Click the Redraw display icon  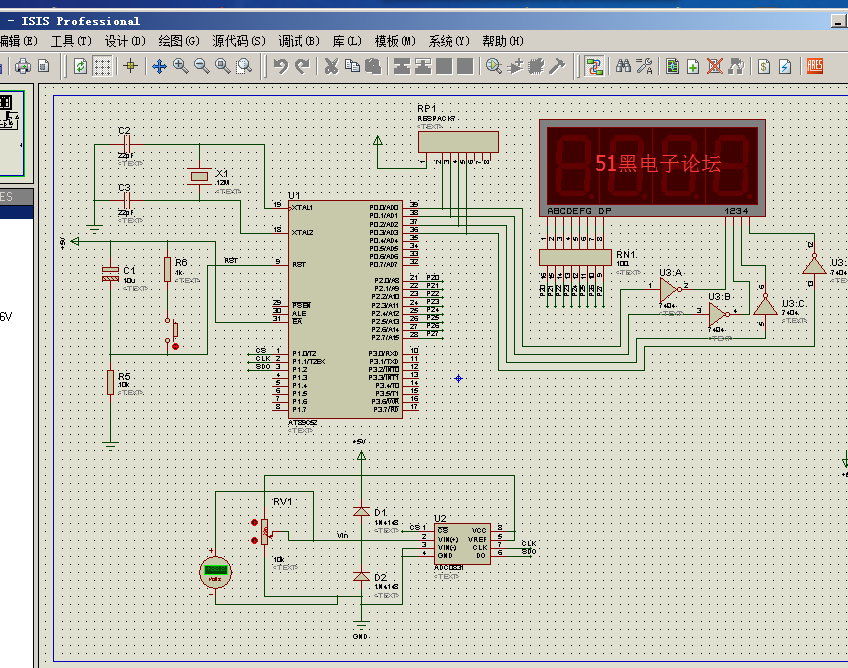click(80, 67)
